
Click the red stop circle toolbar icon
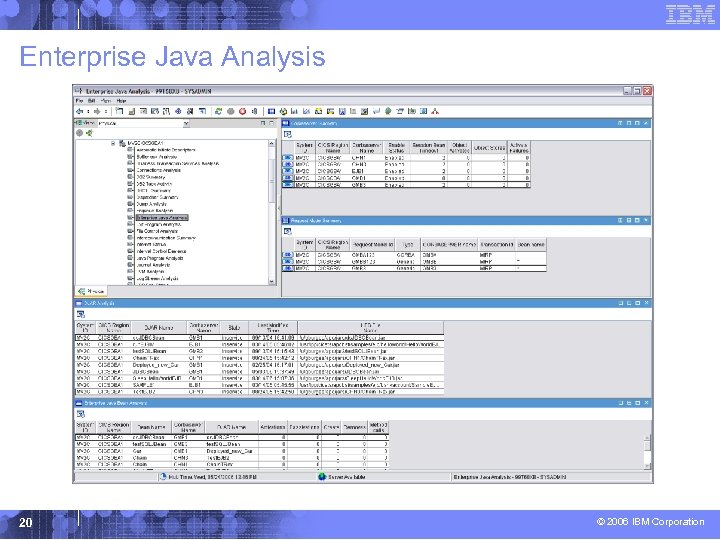(x=242, y=111)
